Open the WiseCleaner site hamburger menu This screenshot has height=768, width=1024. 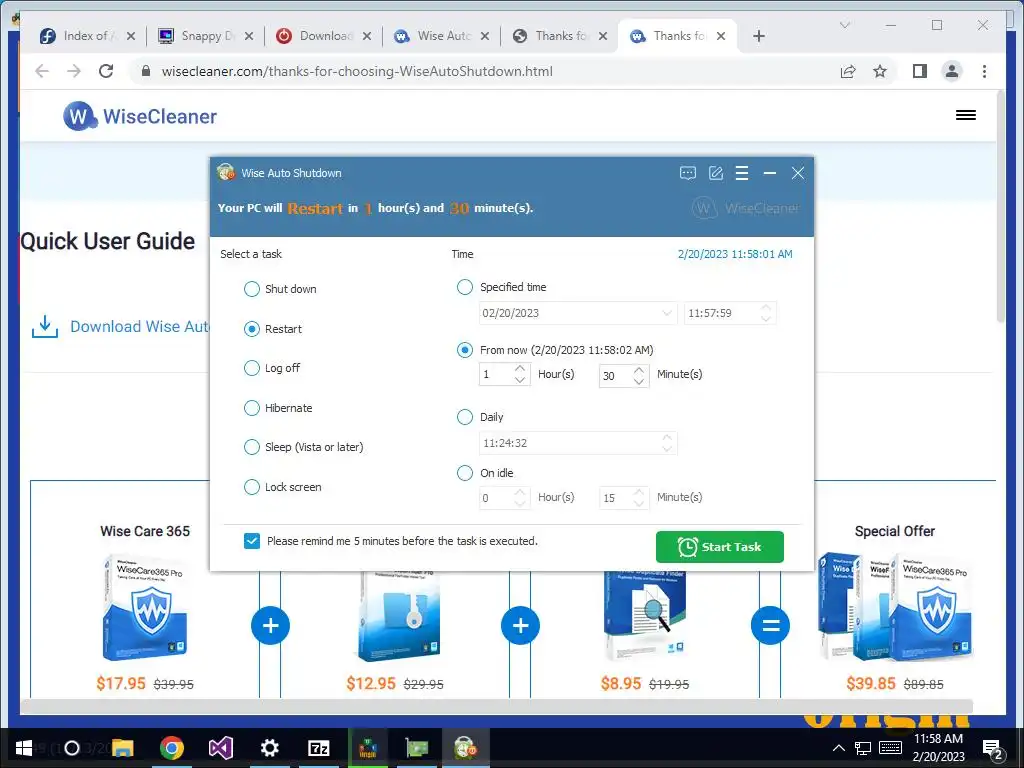966,115
